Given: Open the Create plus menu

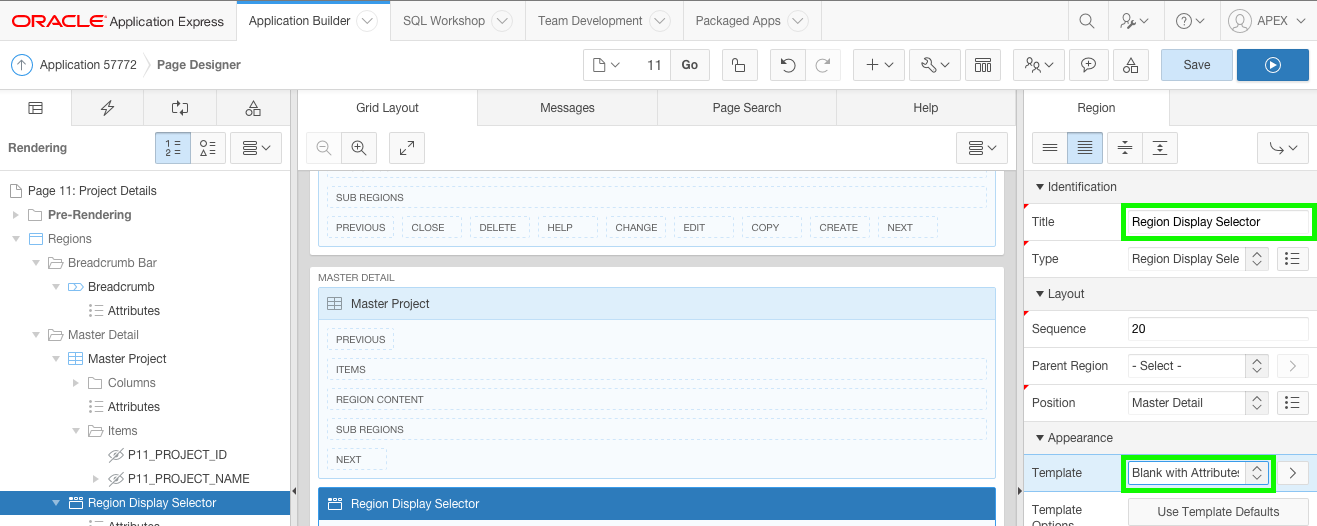Looking at the screenshot, I should [879, 65].
